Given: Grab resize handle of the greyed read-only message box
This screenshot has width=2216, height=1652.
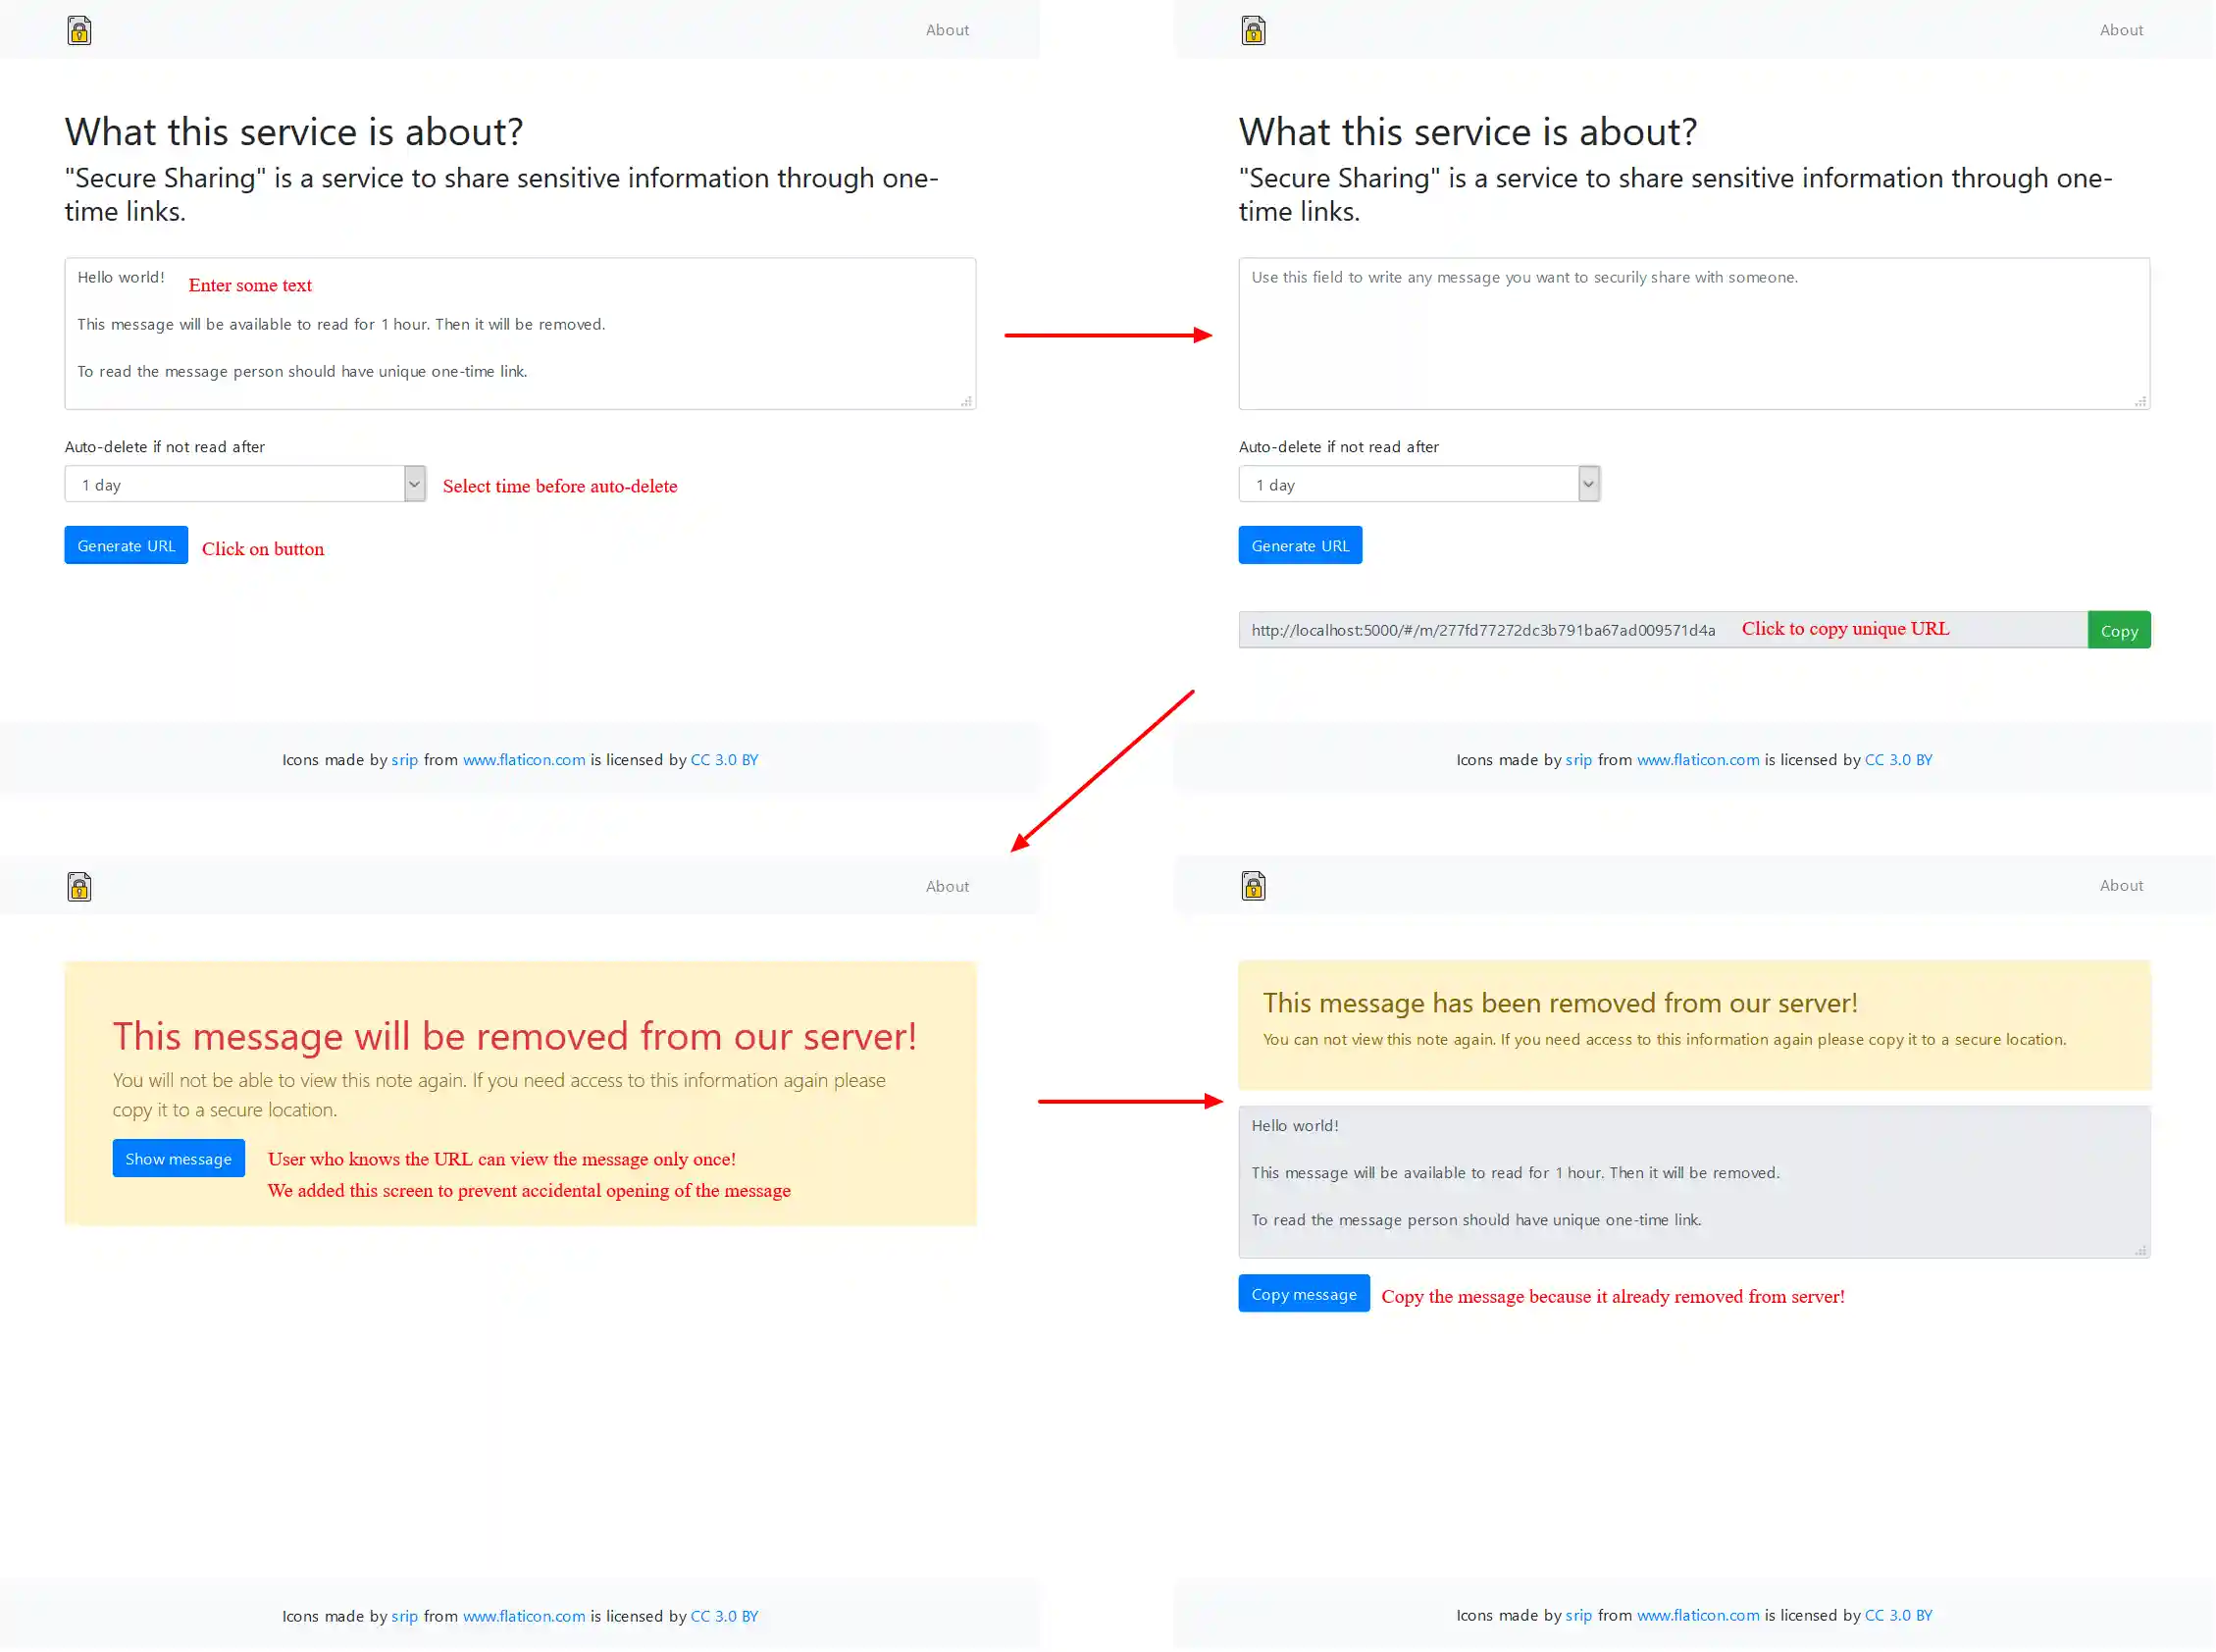Looking at the screenshot, I should tap(2140, 1250).
